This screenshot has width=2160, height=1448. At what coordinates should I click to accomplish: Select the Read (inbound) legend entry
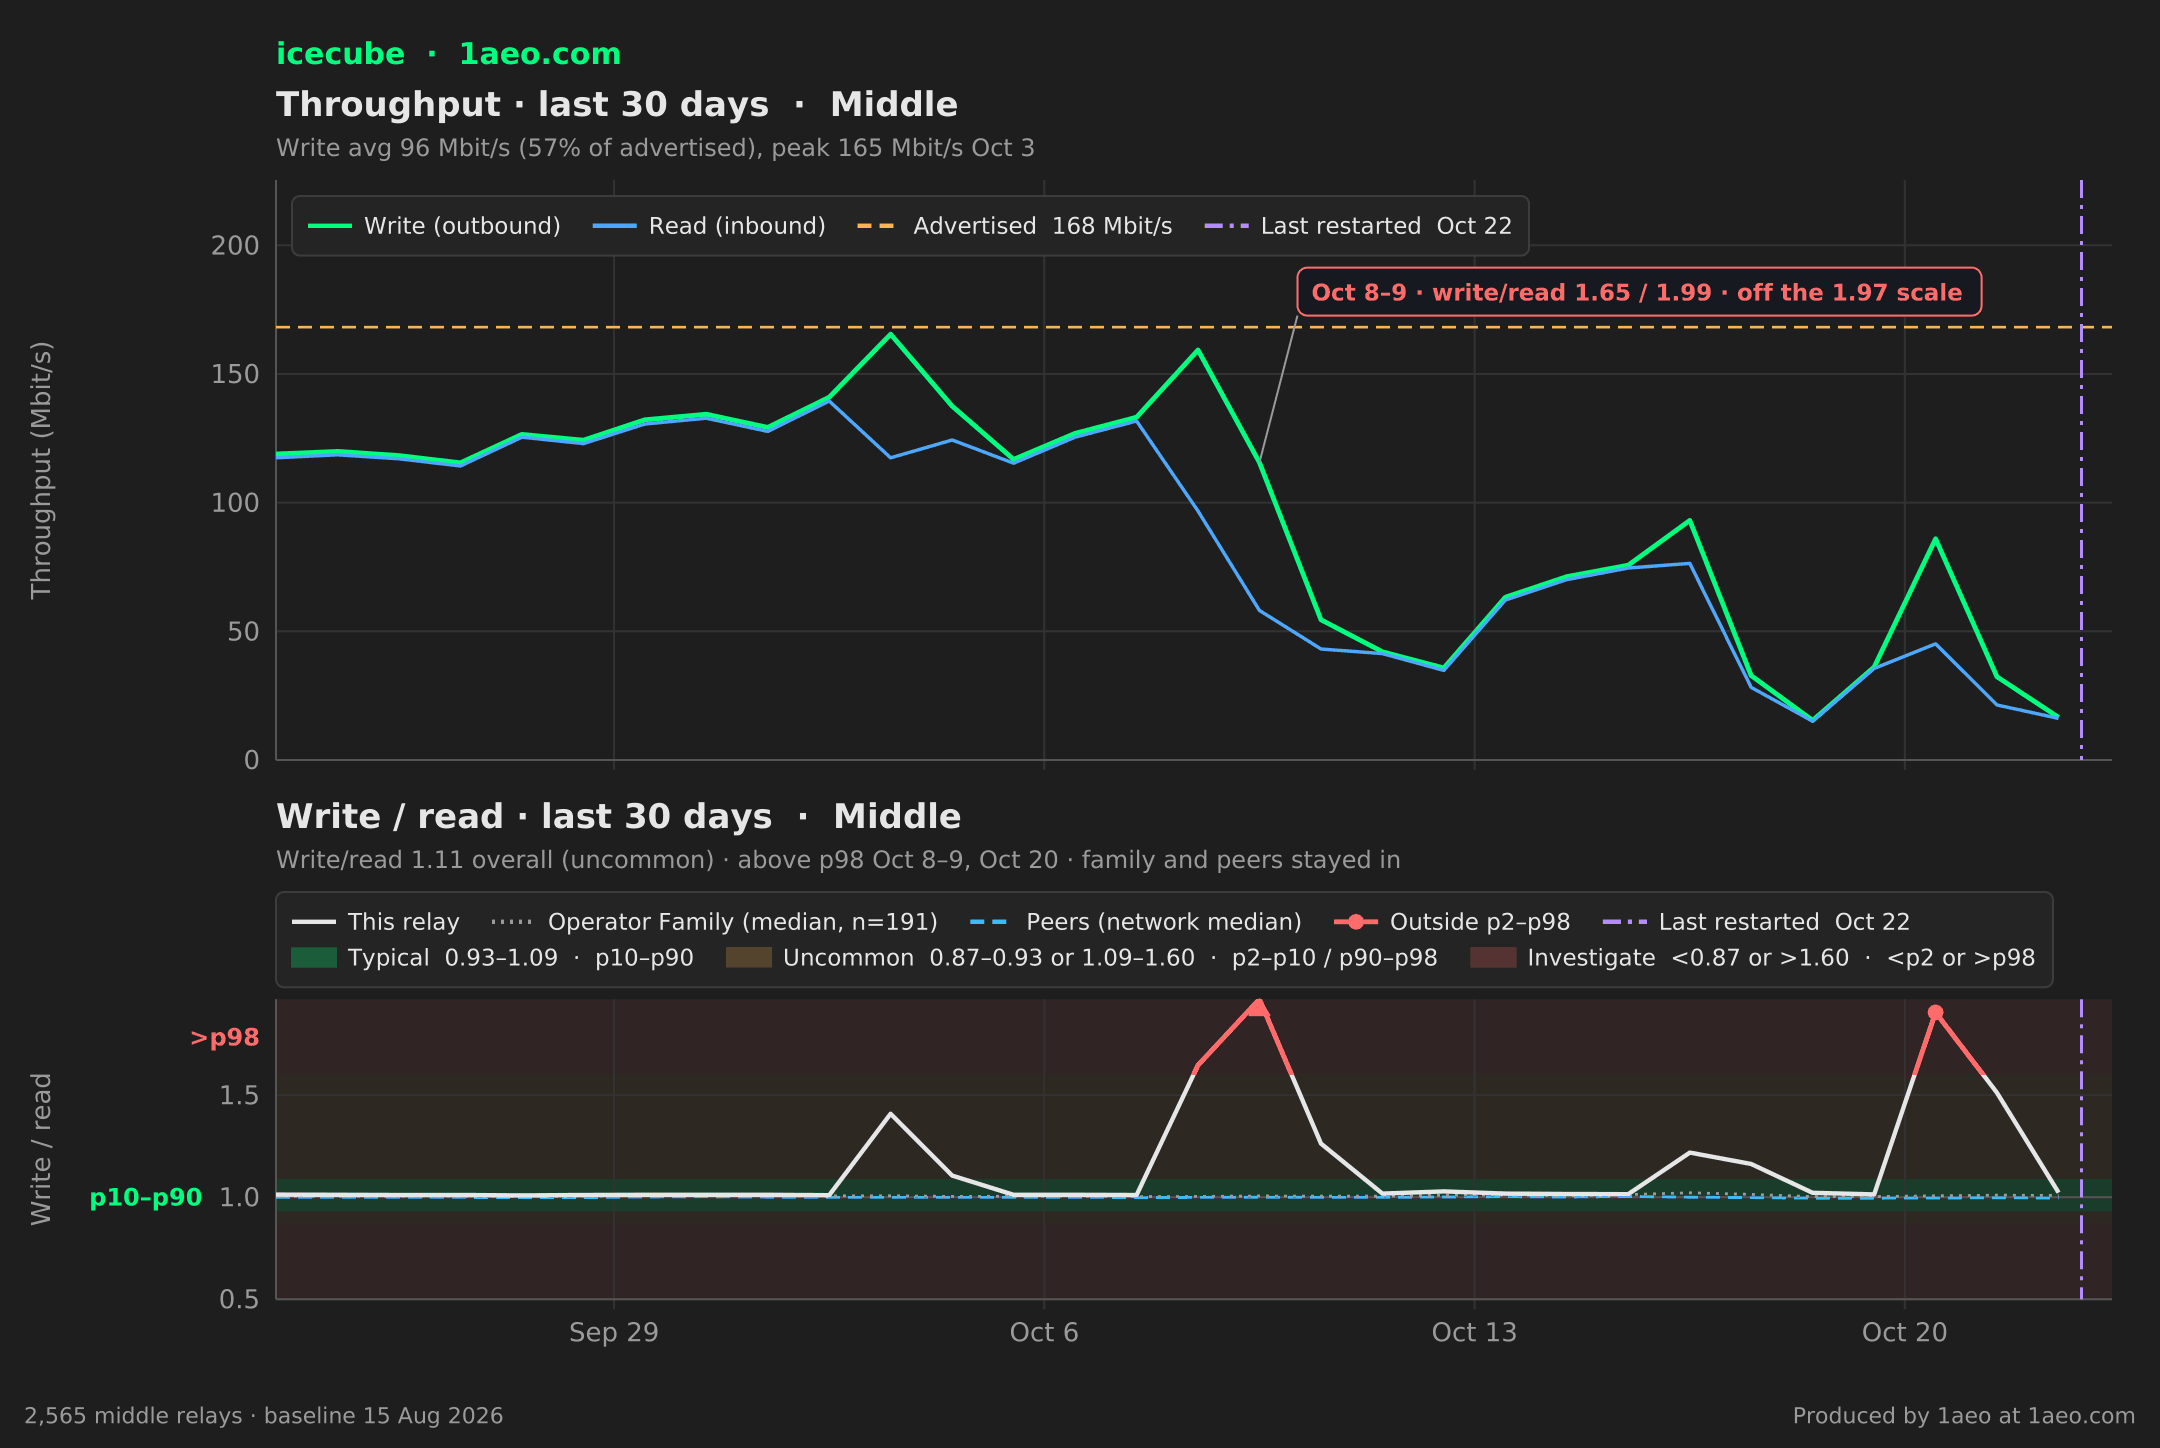(709, 226)
